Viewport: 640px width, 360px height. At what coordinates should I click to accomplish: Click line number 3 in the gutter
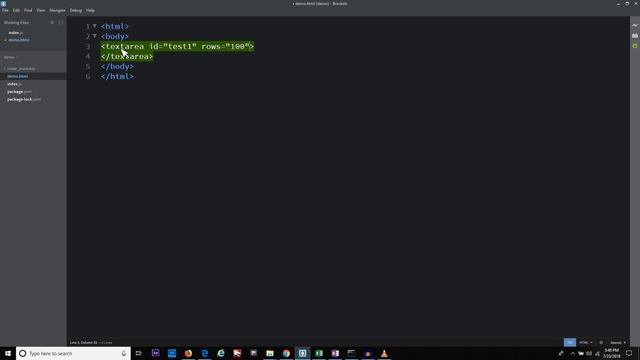click(88, 47)
